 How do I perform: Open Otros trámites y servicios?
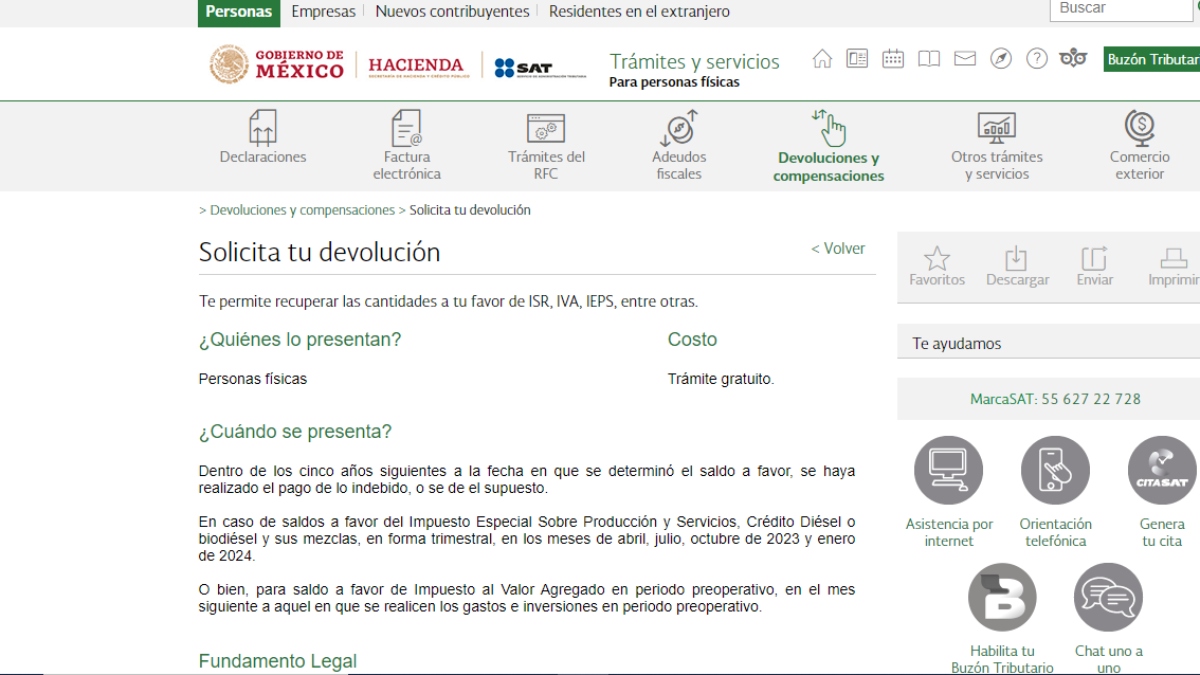995,145
